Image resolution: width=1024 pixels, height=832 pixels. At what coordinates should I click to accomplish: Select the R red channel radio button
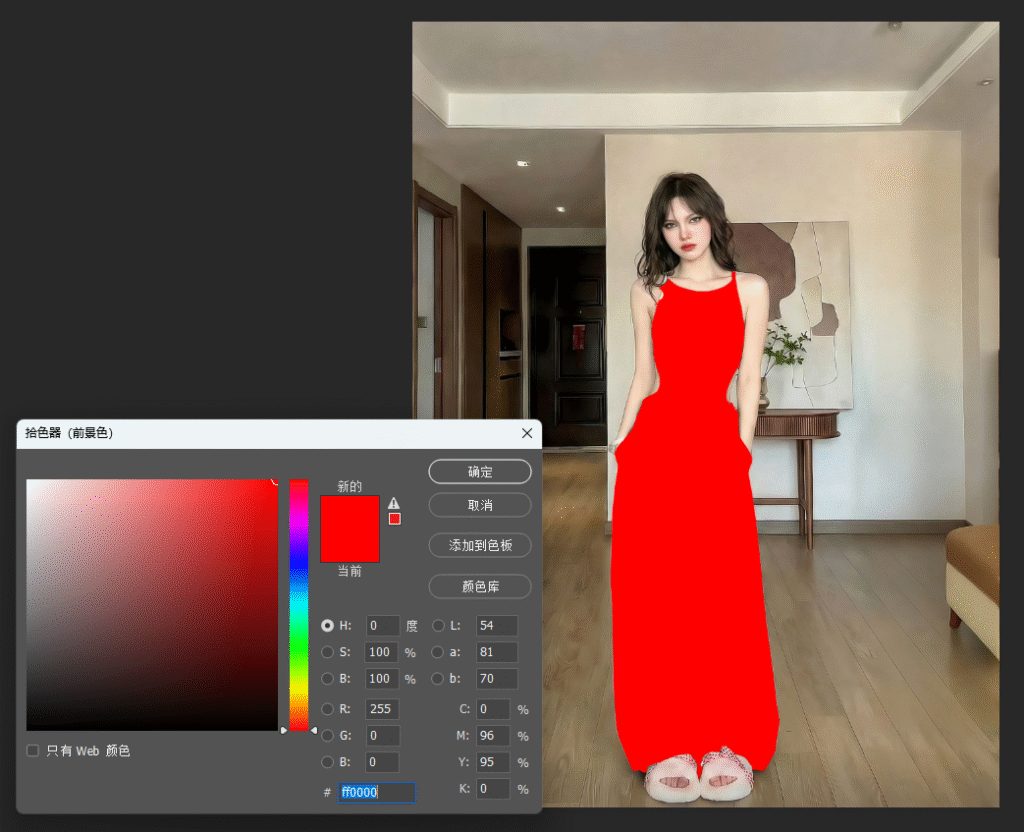[328, 709]
